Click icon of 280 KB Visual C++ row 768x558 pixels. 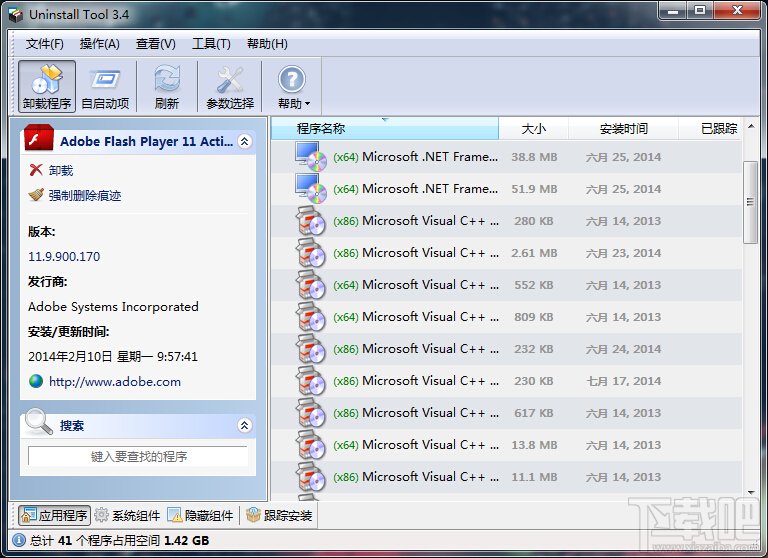point(311,221)
